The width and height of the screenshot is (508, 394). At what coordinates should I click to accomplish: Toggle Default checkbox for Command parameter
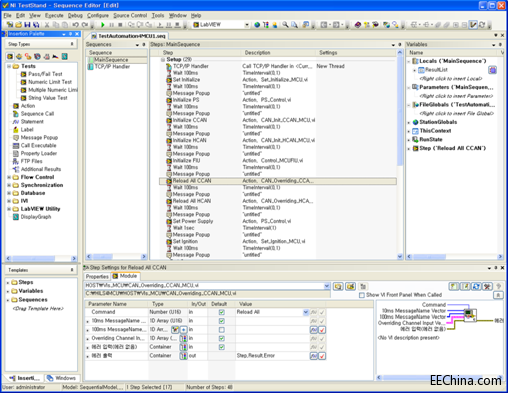(222, 312)
